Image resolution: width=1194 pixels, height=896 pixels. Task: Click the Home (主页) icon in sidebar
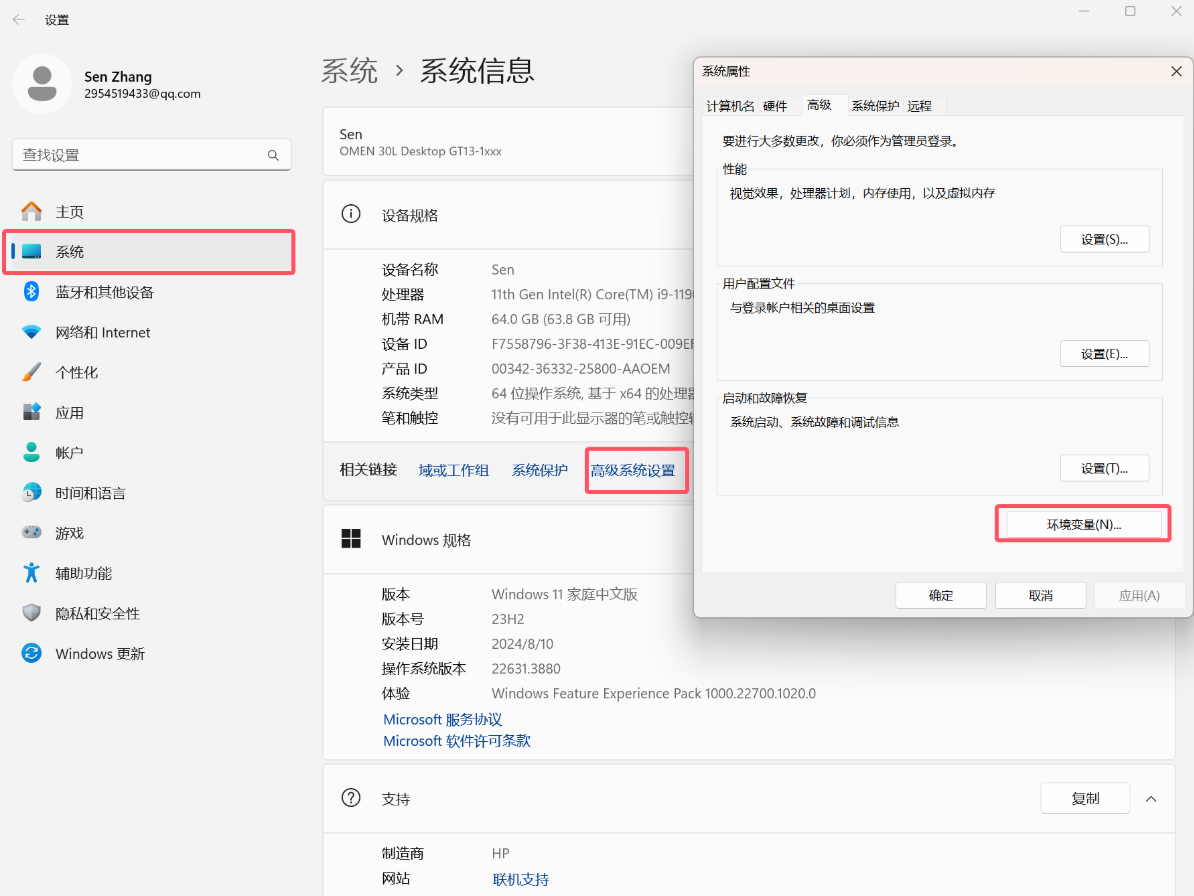click(32, 212)
